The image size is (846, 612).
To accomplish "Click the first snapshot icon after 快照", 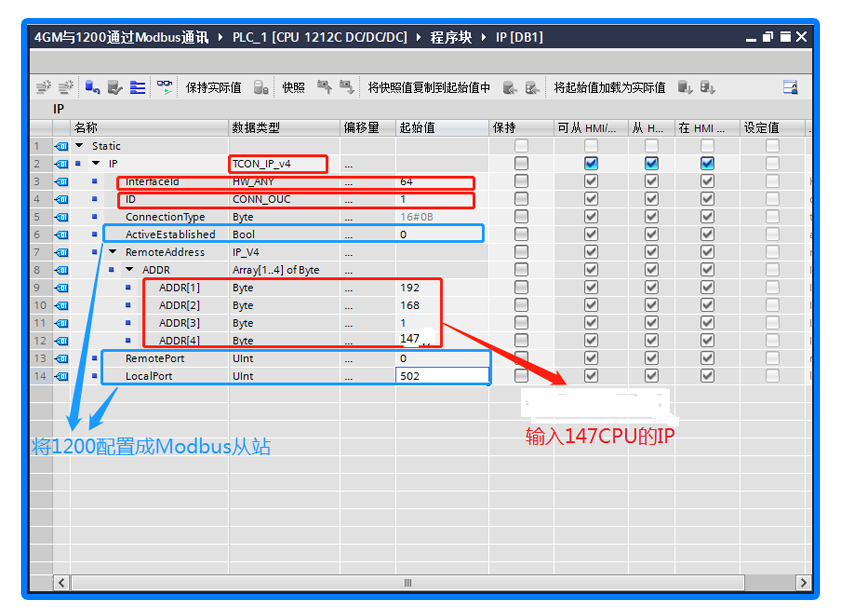I will [324, 87].
